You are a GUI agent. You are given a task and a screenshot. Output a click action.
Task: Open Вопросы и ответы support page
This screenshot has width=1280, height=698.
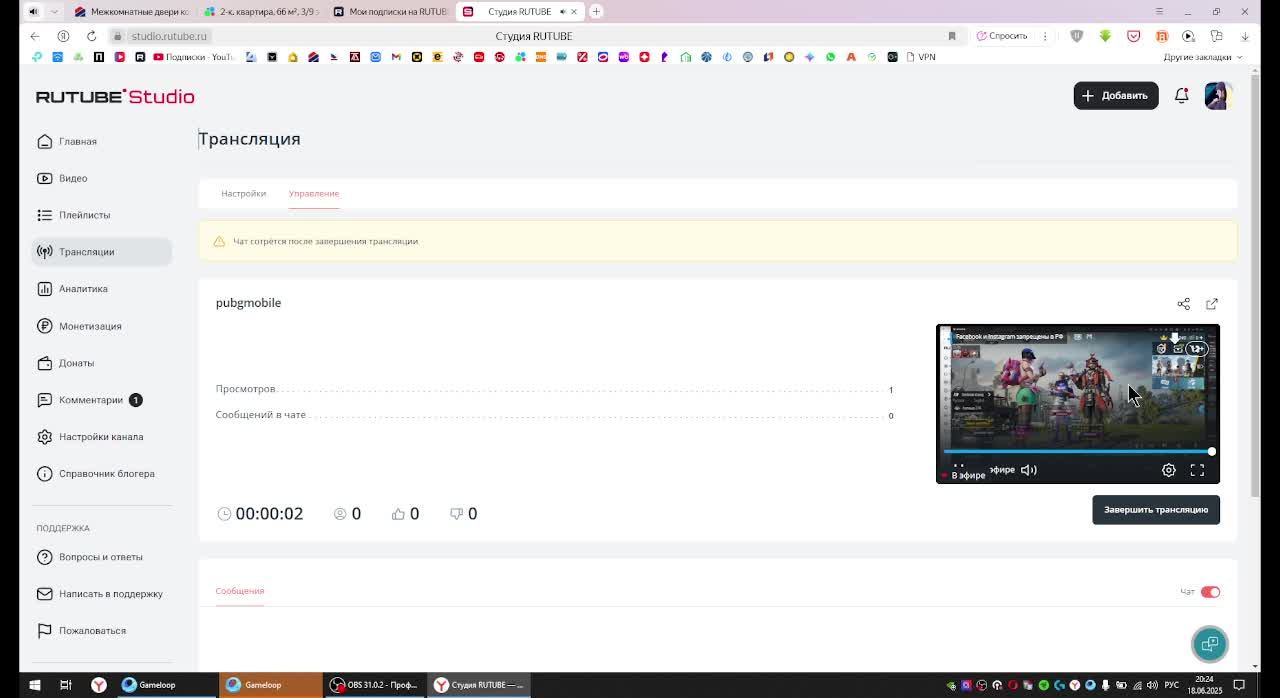point(100,557)
